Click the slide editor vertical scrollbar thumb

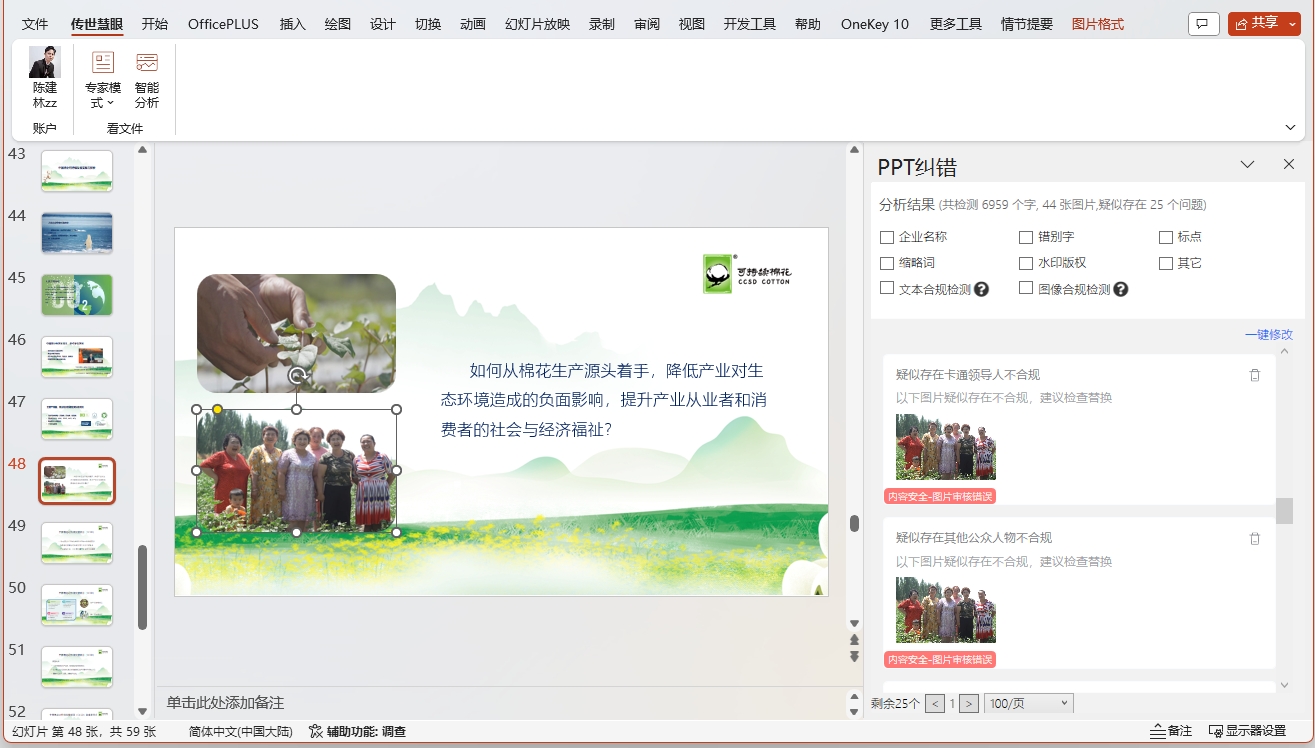[854, 523]
